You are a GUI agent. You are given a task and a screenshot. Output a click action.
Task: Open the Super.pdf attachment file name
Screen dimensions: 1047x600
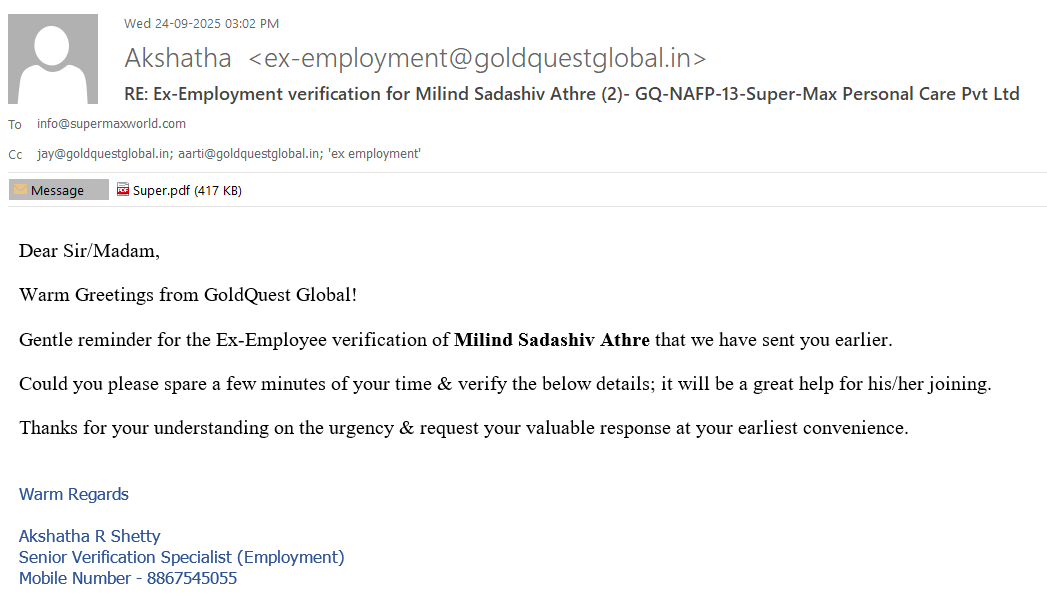[161, 190]
